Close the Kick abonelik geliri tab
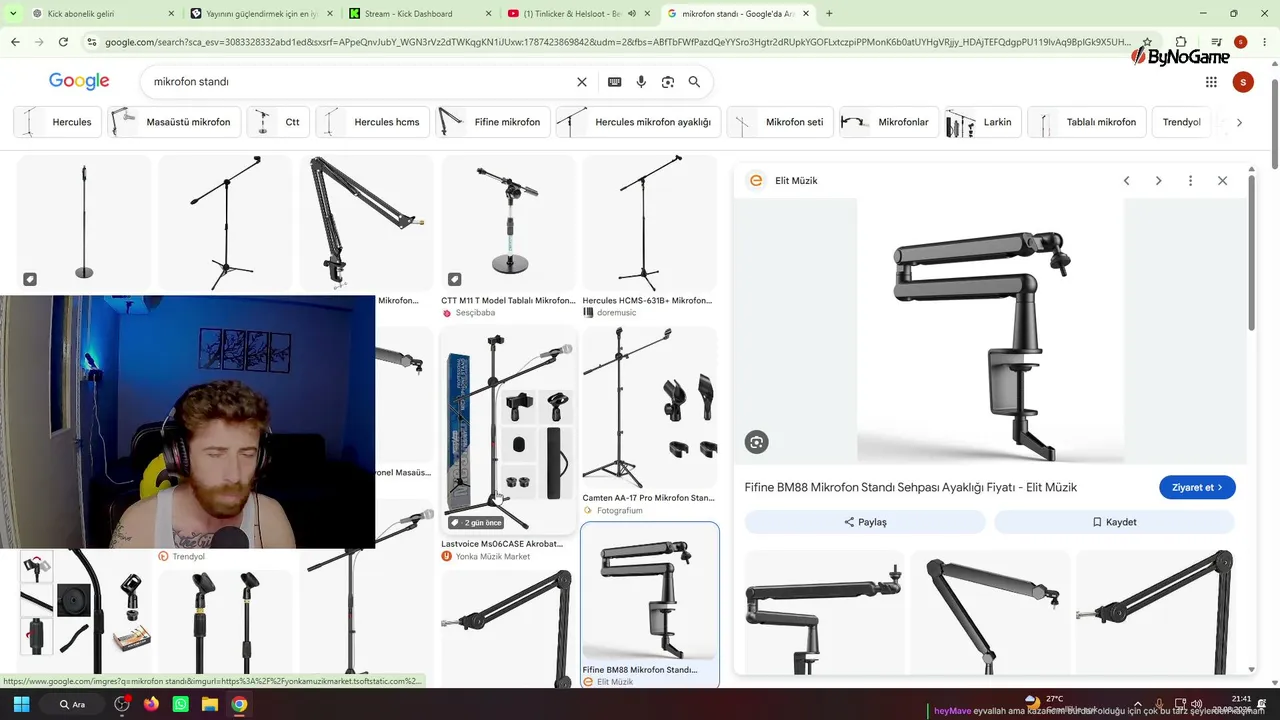This screenshot has height=720, width=1280. coord(171,14)
